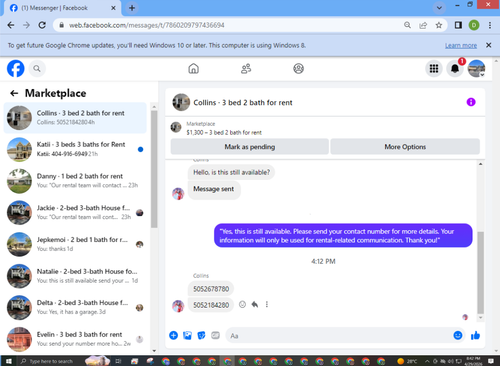Viewport: 500px width, 366px height.
Task: Open Delta - 2-bed 3-bath House conversation
Action: (x=75, y=308)
